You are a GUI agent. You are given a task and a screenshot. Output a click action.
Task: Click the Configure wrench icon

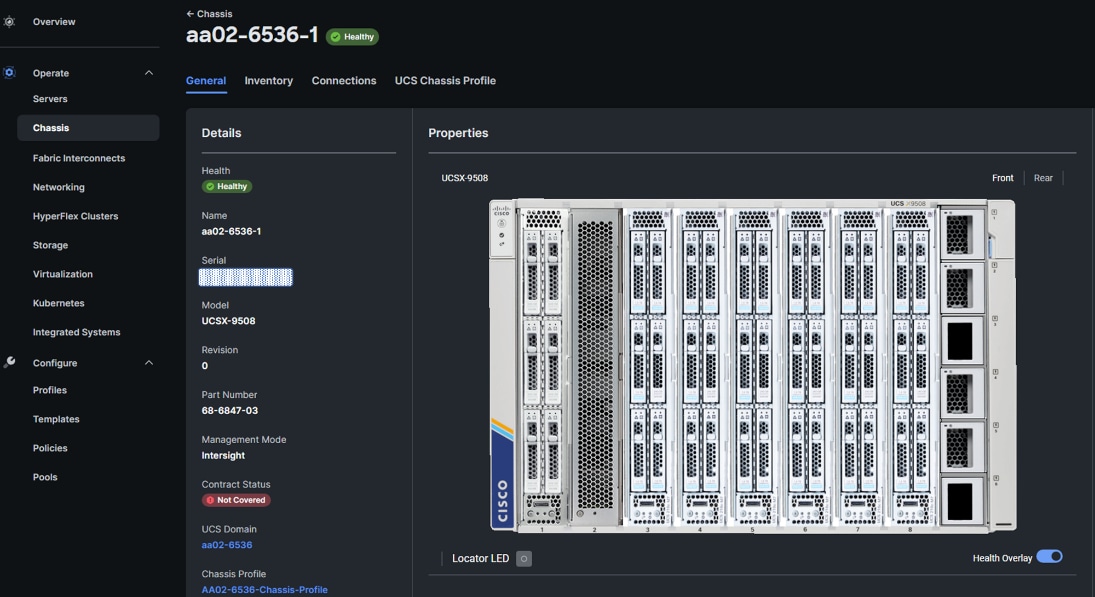click(x=9, y=362)
